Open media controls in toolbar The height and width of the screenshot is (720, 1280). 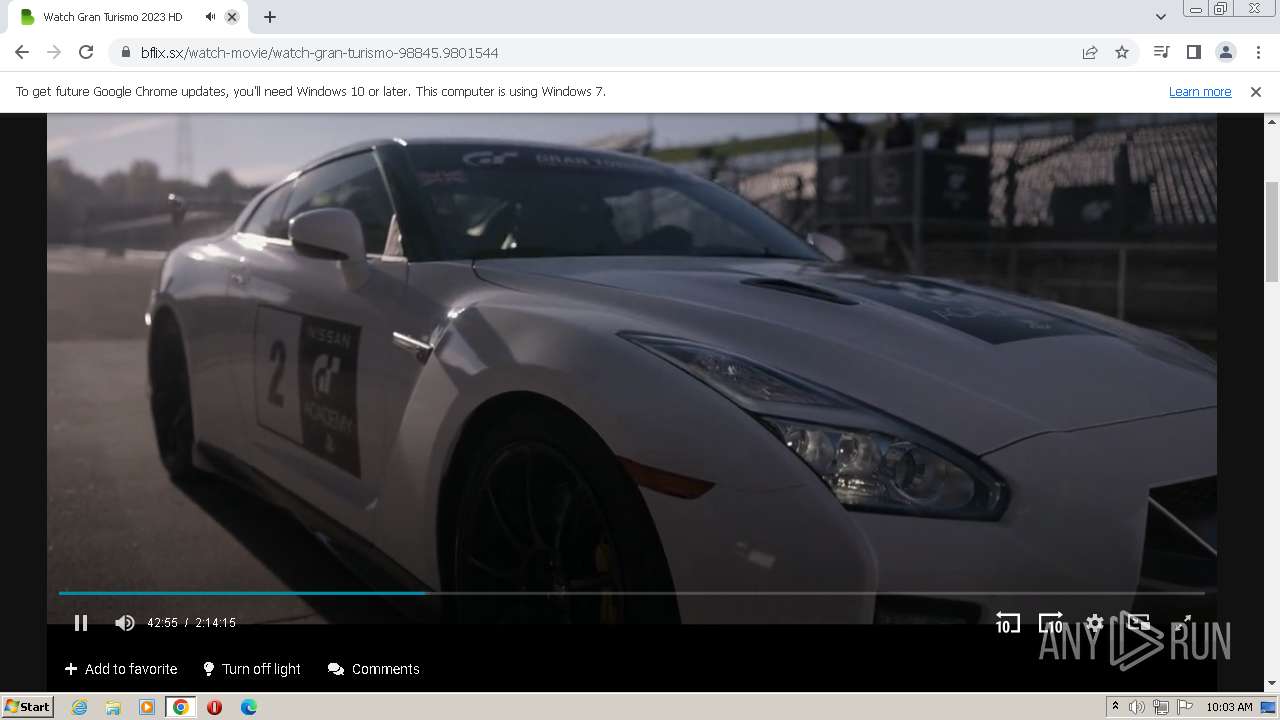coord(1161,52)
